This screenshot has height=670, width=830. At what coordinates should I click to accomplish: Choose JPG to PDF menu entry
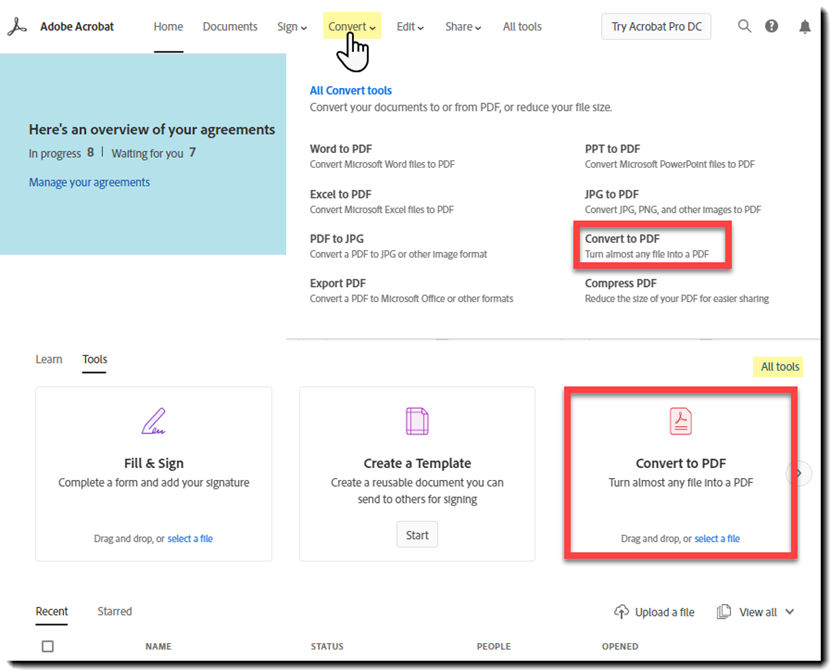pyautogui.click(x=673, y=202)
